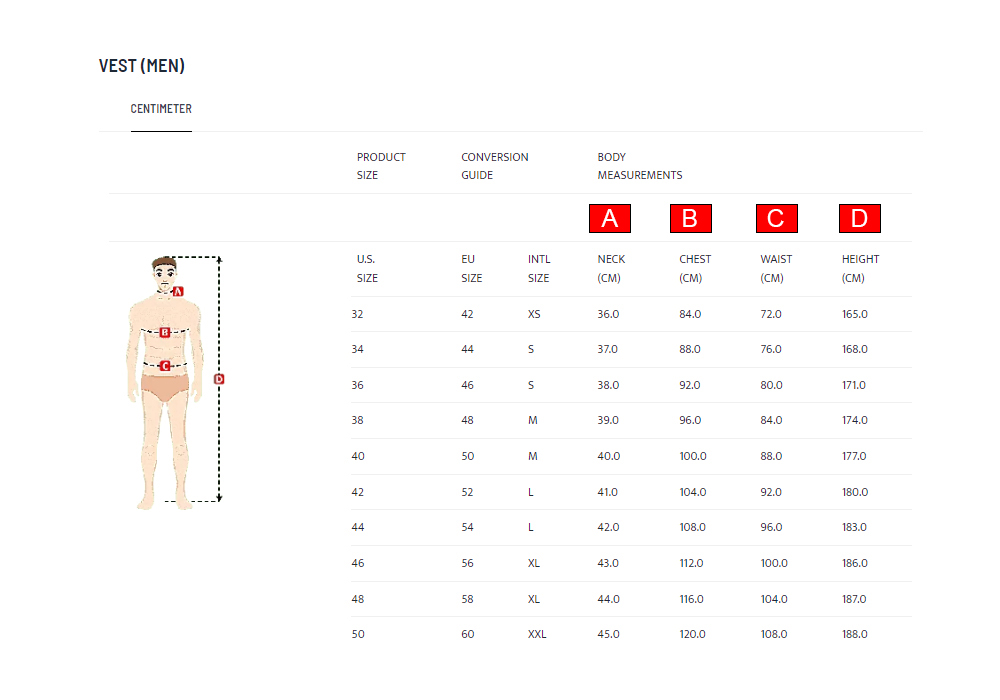
Task: Click chest value 100.0 in the US 40 row
Action: (693, 456)
